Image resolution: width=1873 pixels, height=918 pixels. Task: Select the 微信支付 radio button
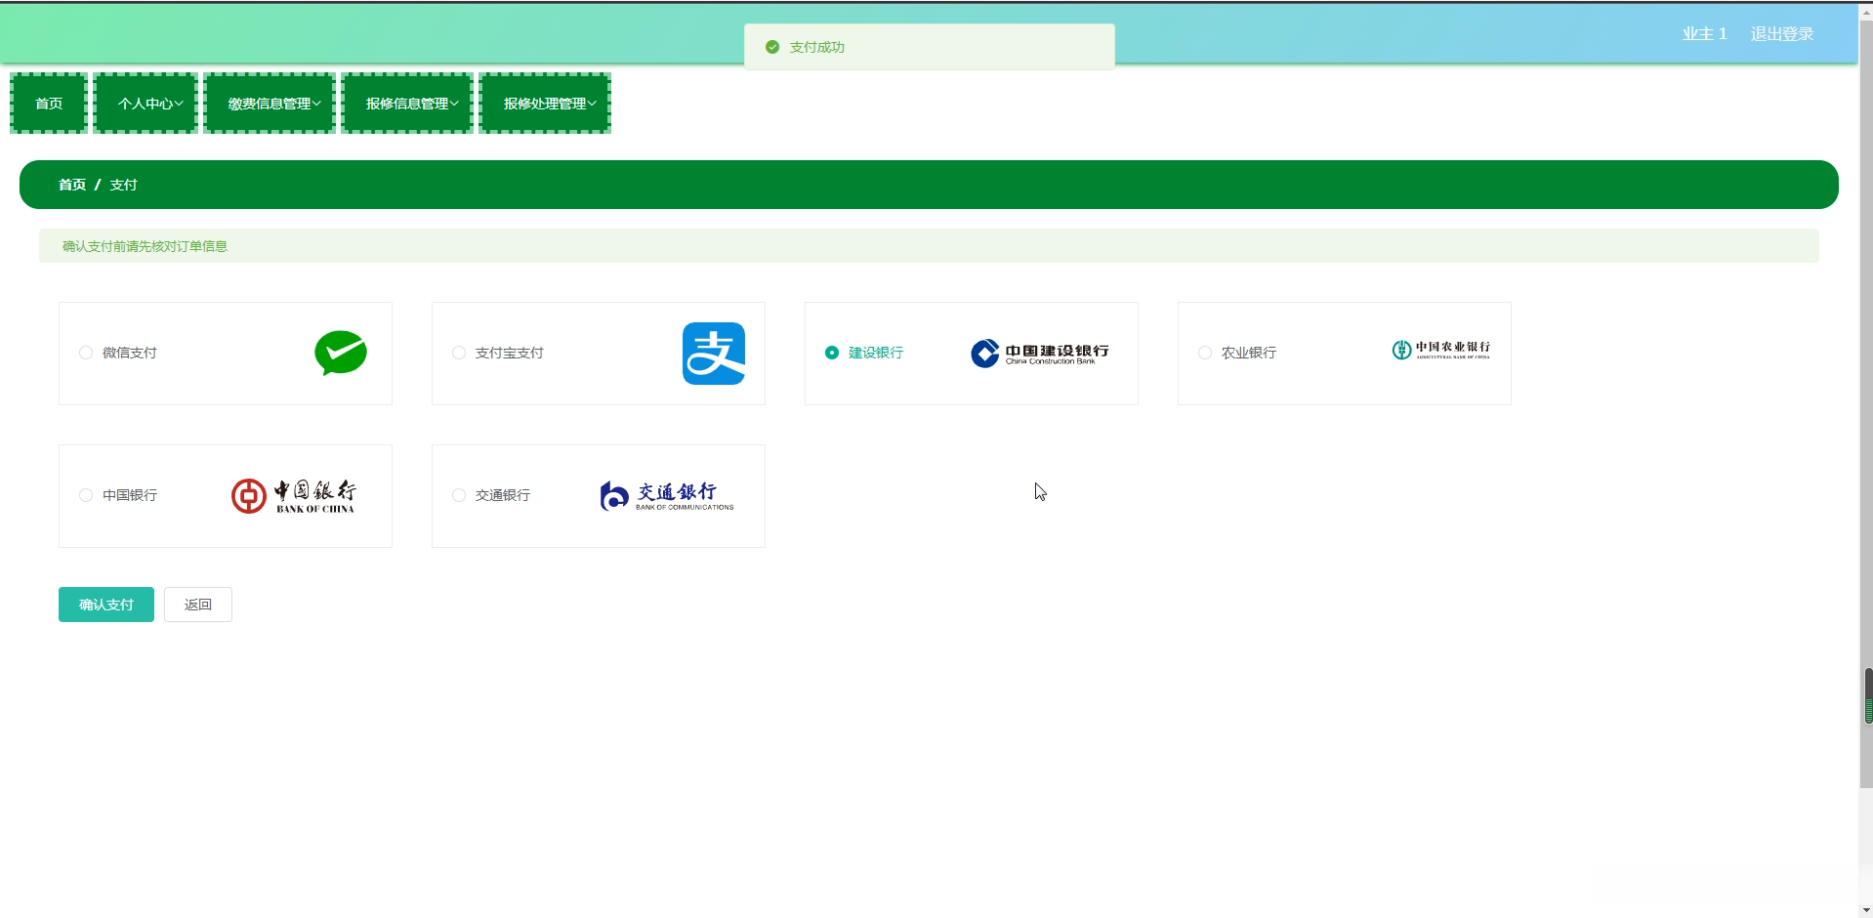click(86, 353)
